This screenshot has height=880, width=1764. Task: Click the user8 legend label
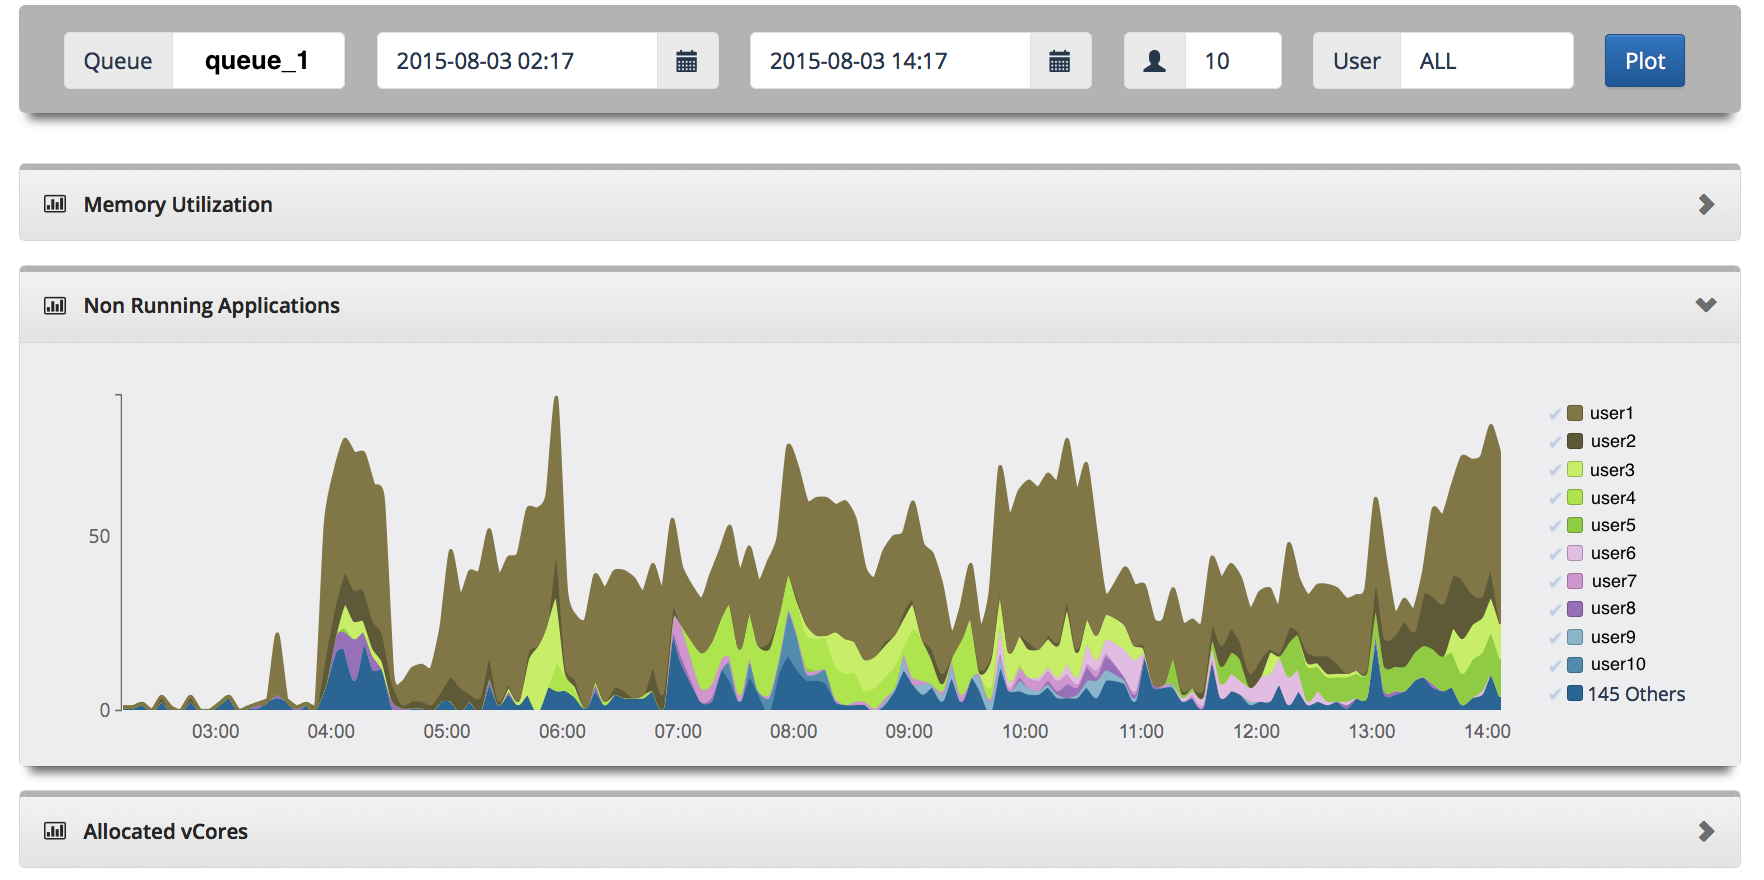coord(1613,608)
